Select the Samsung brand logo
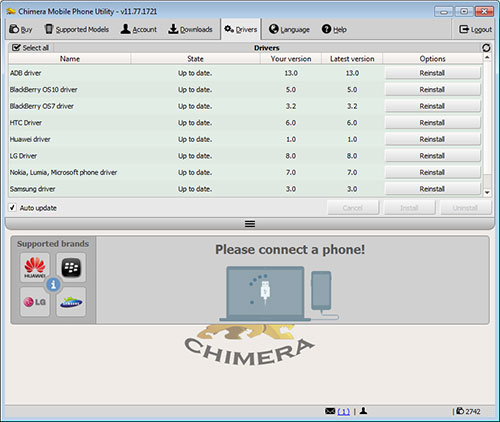 click(71, 302)
